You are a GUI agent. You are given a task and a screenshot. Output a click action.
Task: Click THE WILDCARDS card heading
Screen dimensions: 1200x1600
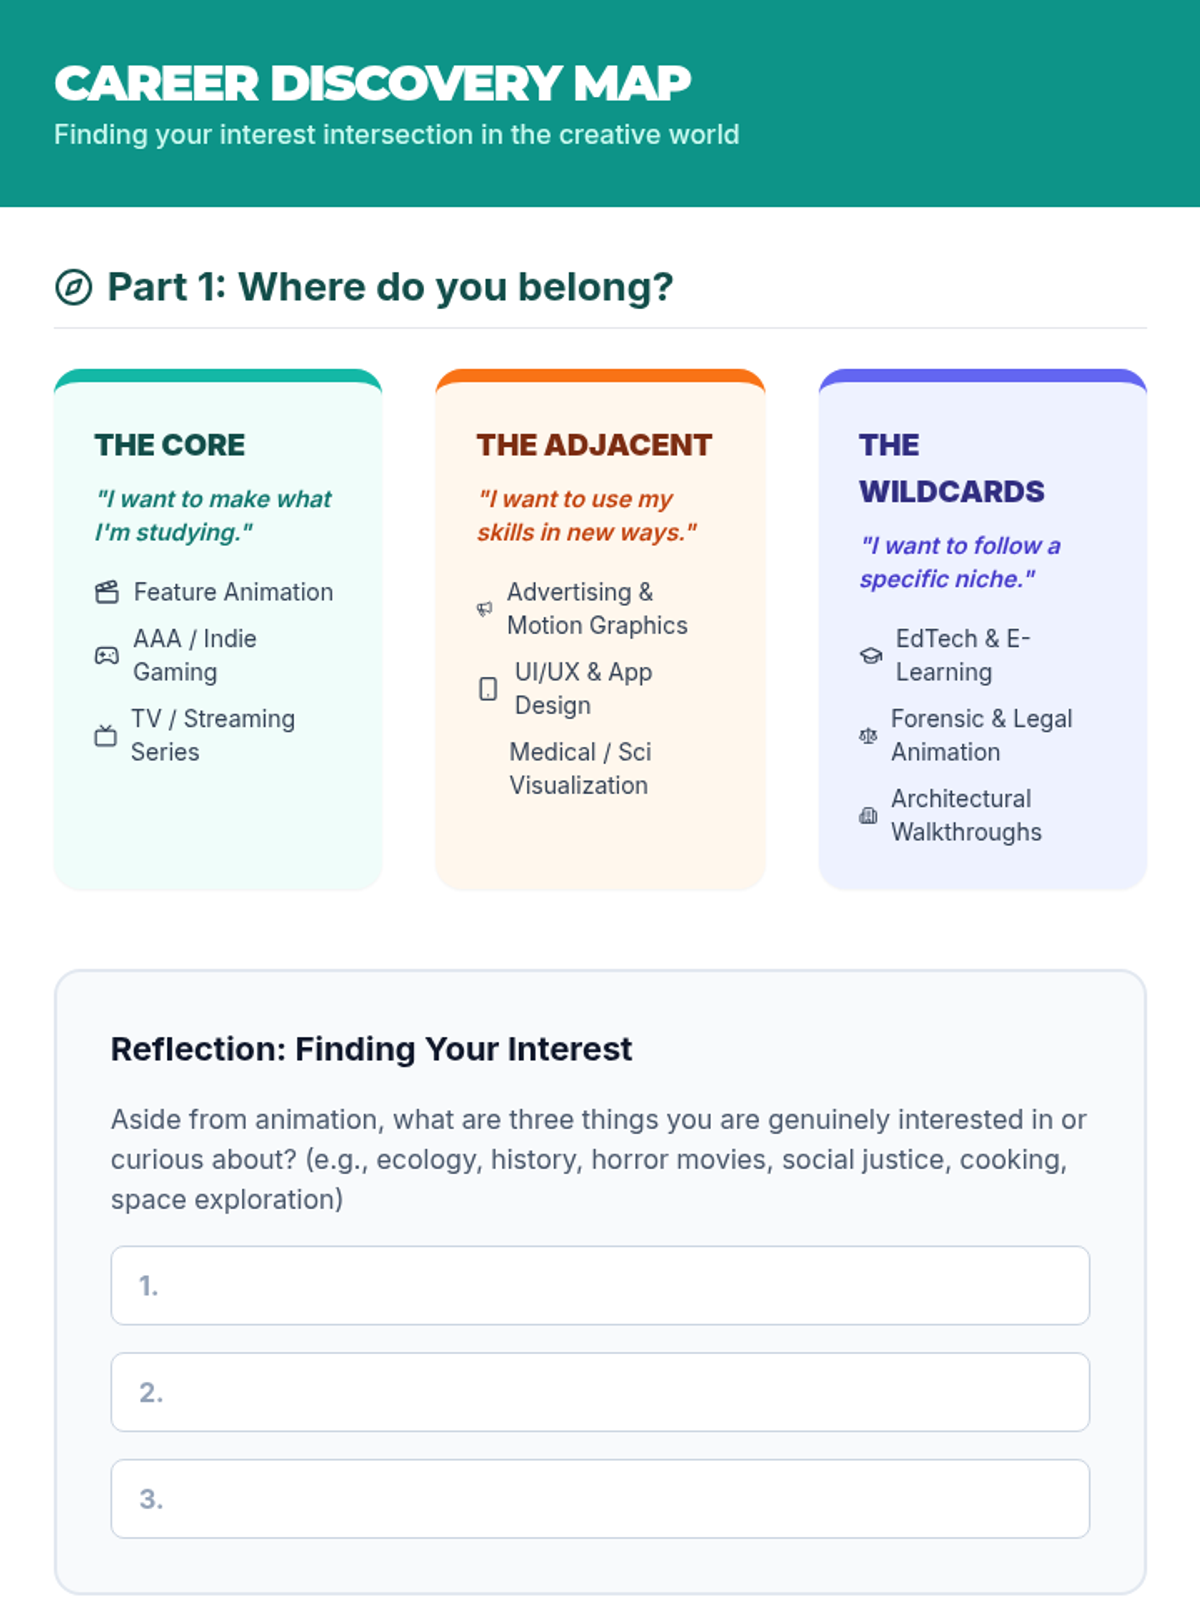[x=951, y=468]
